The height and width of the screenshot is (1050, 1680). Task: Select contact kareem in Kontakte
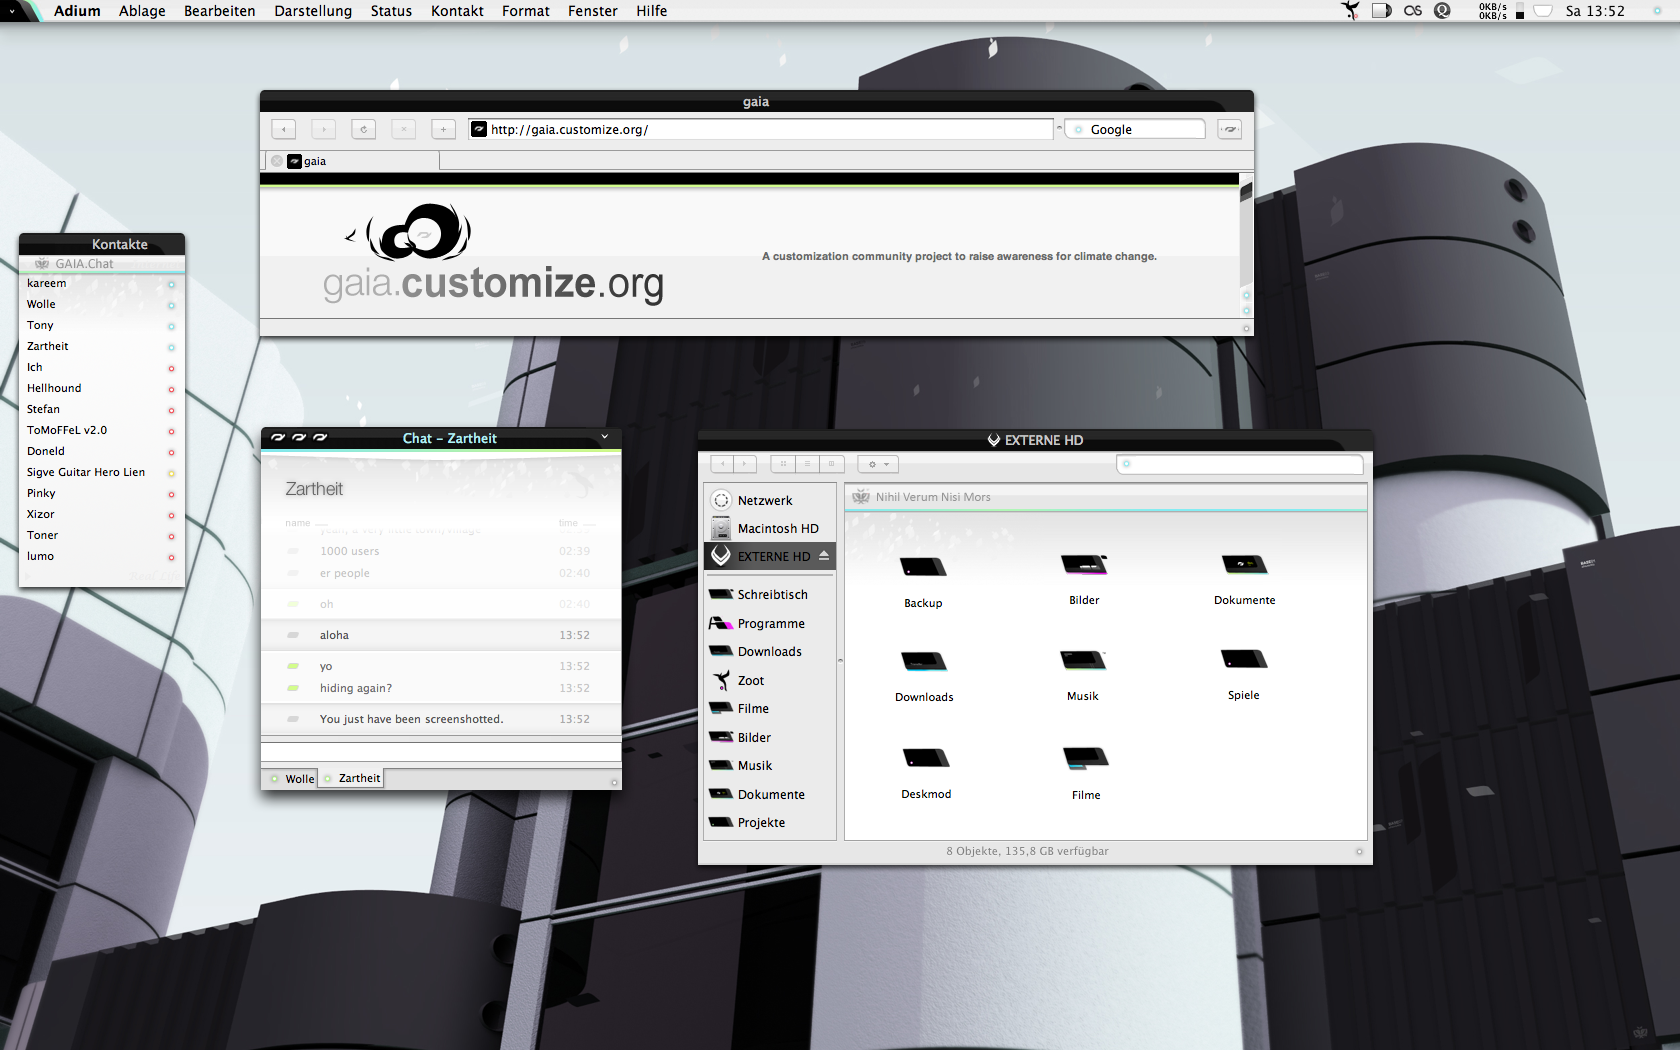101,283
